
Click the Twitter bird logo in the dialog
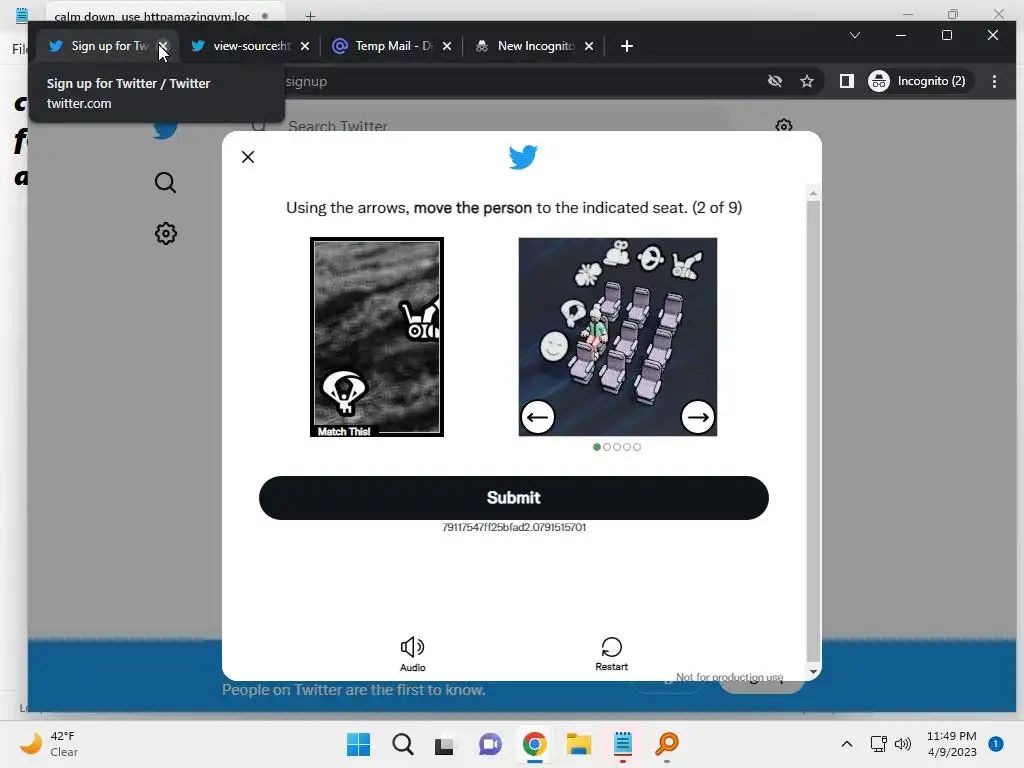tap(522, 157)
